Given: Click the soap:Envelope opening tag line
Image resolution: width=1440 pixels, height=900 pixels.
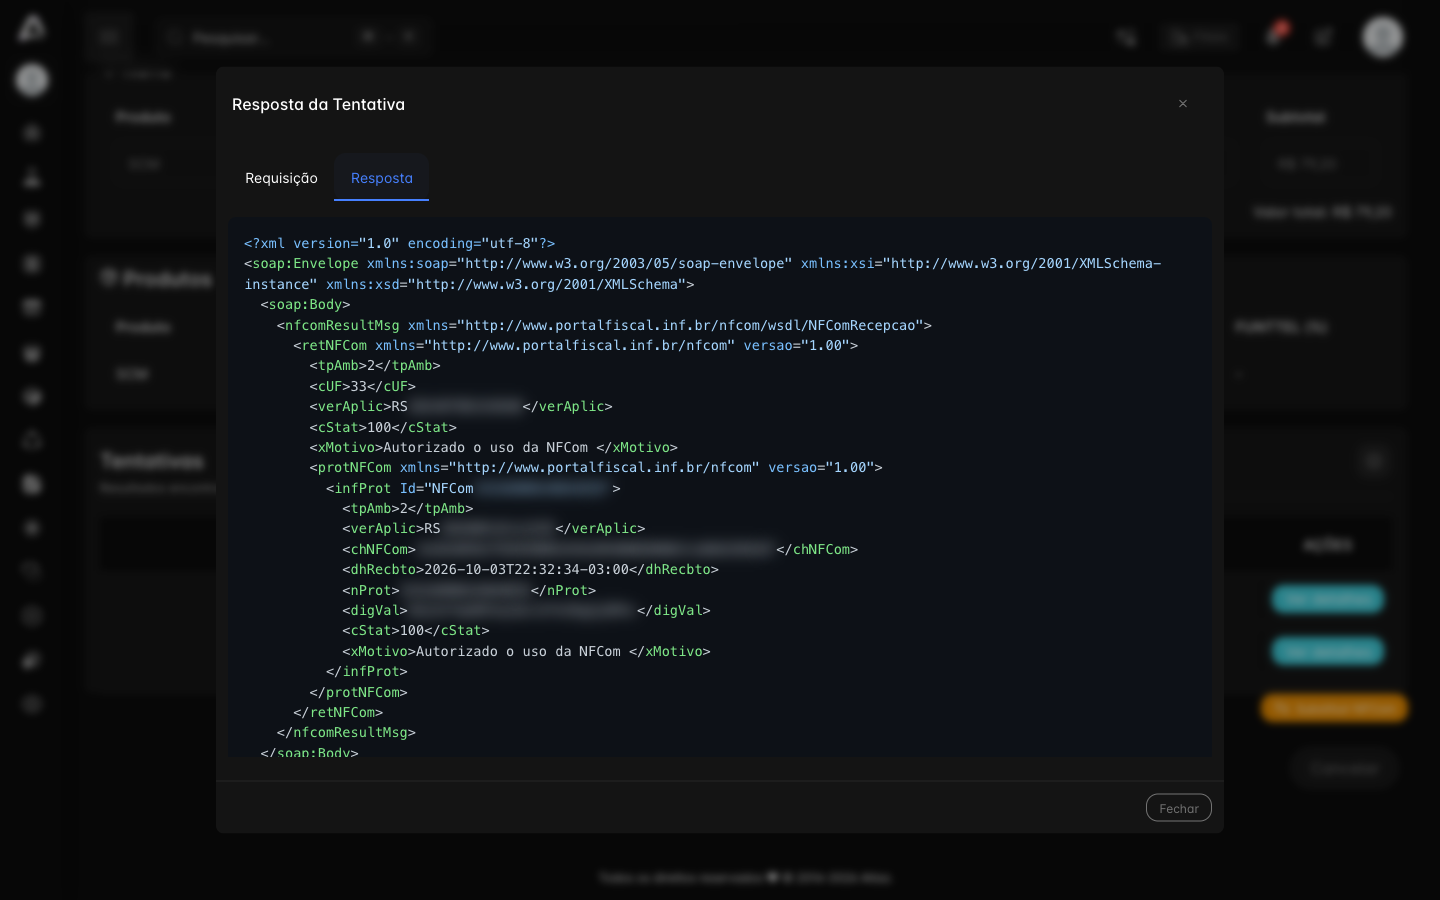Looking at the screenshot, I should click(703, 274).
